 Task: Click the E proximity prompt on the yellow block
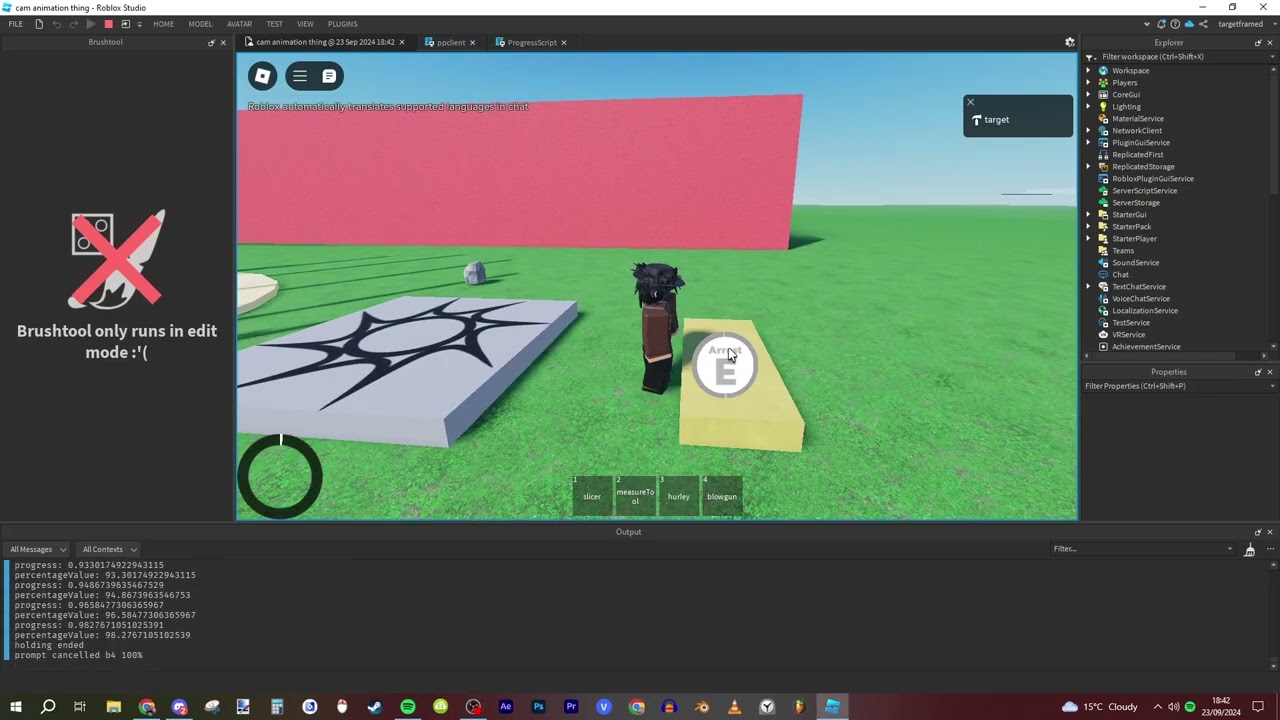725,366
